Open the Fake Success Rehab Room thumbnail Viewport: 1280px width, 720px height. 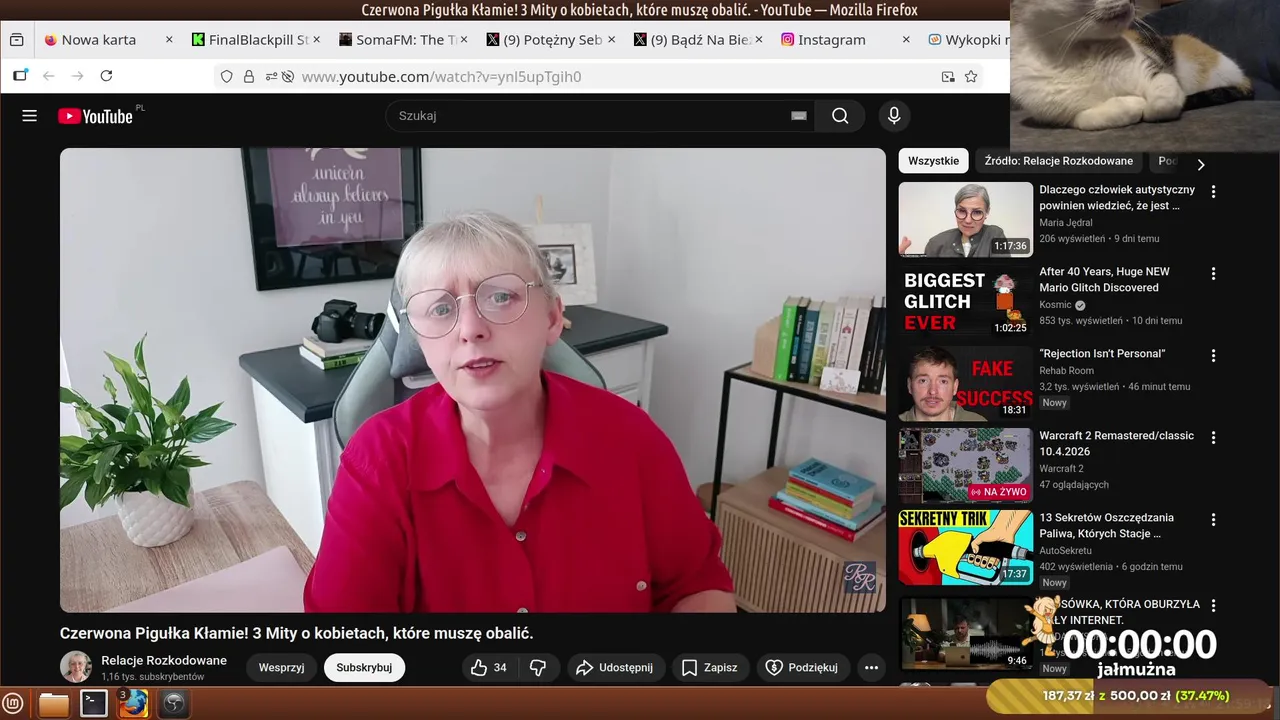(965, 383)
